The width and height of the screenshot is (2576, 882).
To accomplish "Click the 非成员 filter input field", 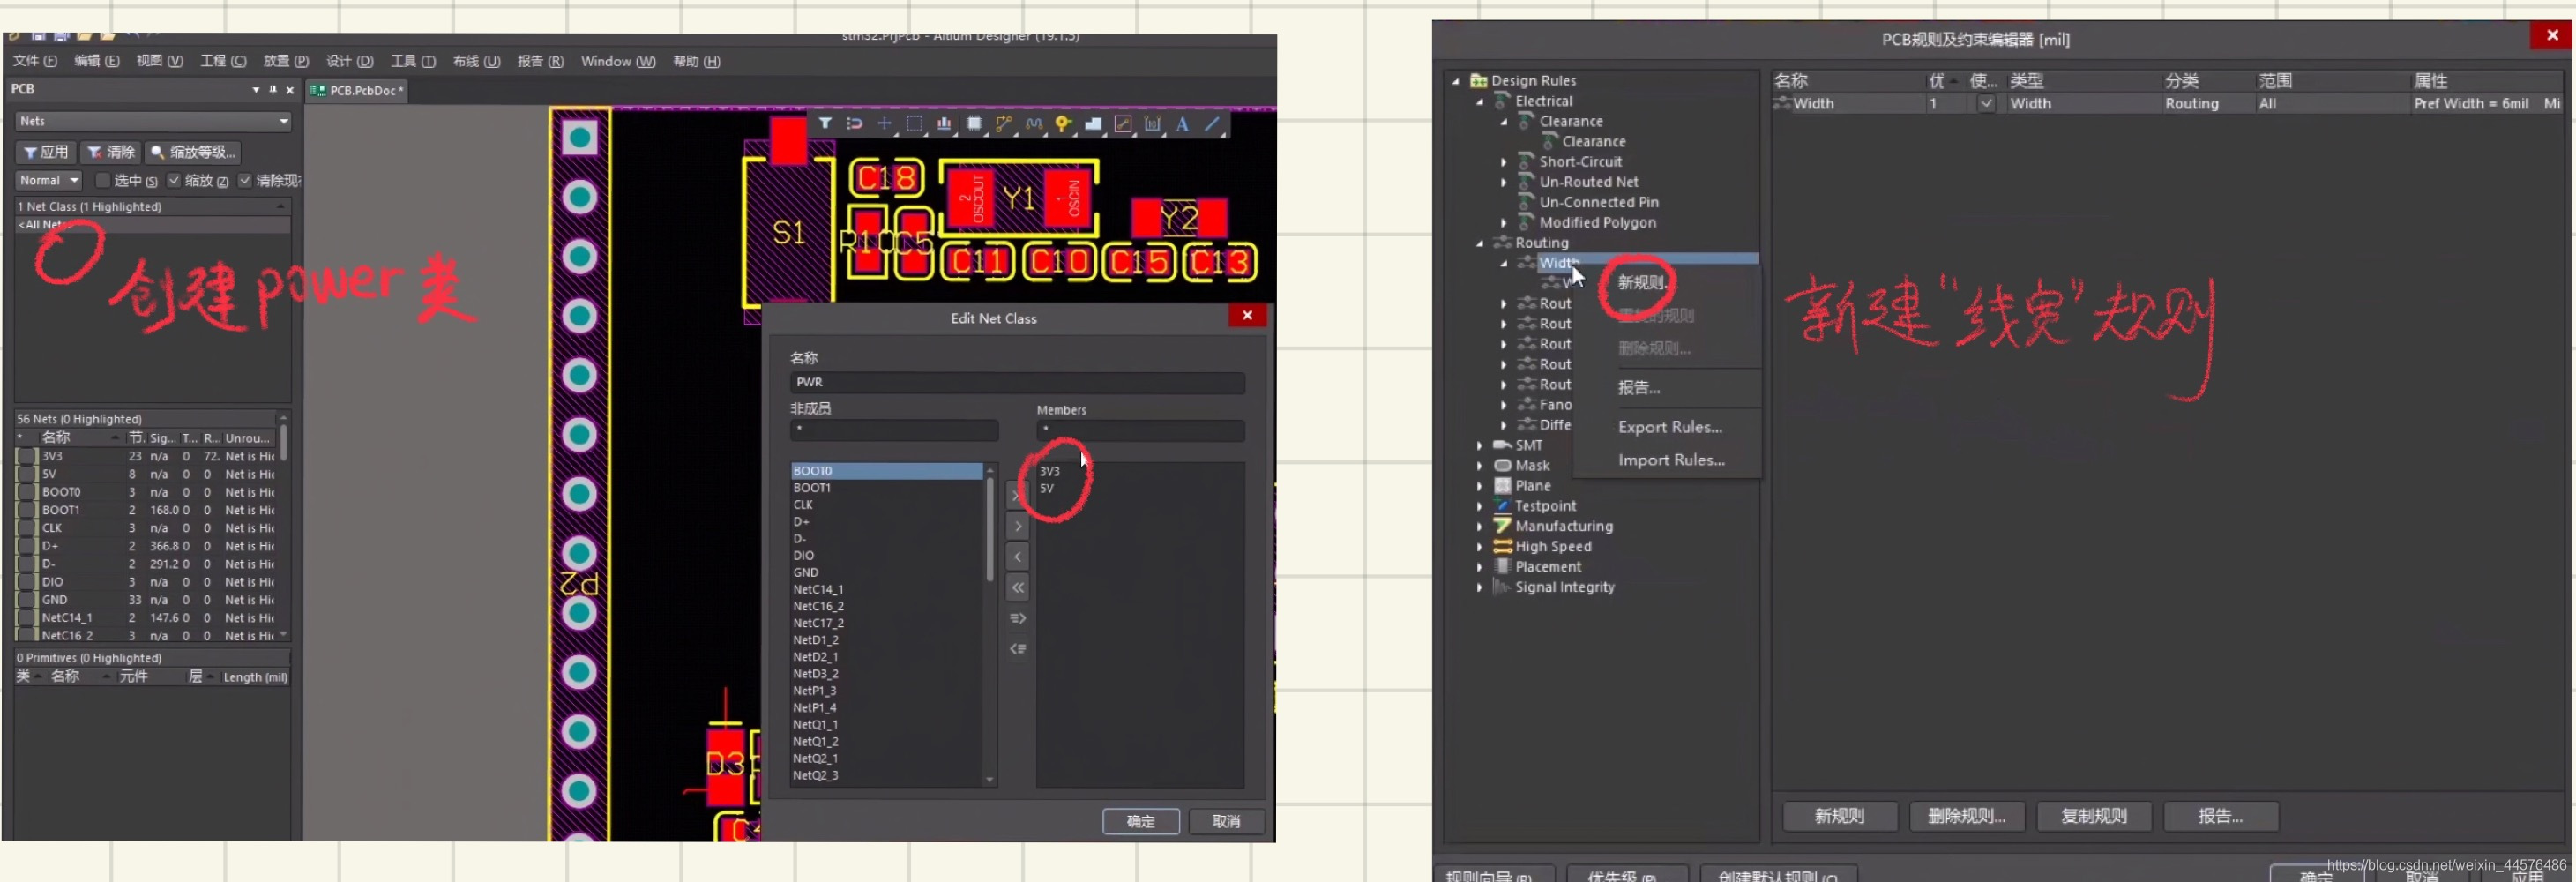I will click(894, 430).
